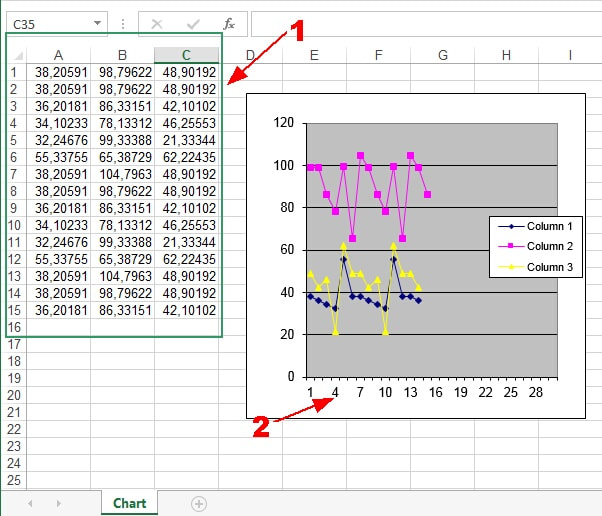Select column F header

[378, 55]
